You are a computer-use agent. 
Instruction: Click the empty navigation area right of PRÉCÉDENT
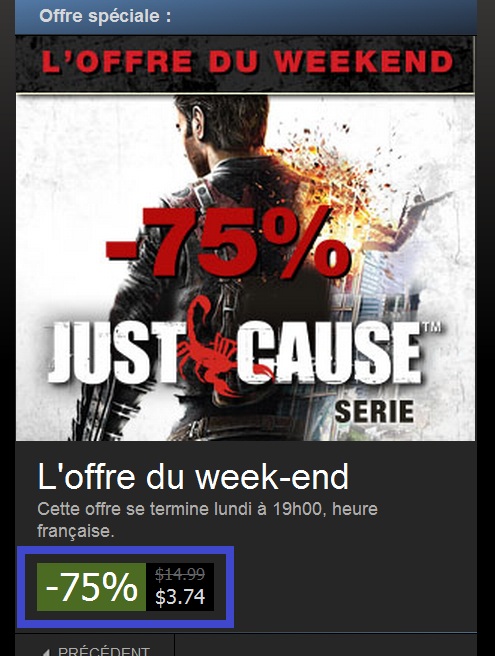coord(326,646)
